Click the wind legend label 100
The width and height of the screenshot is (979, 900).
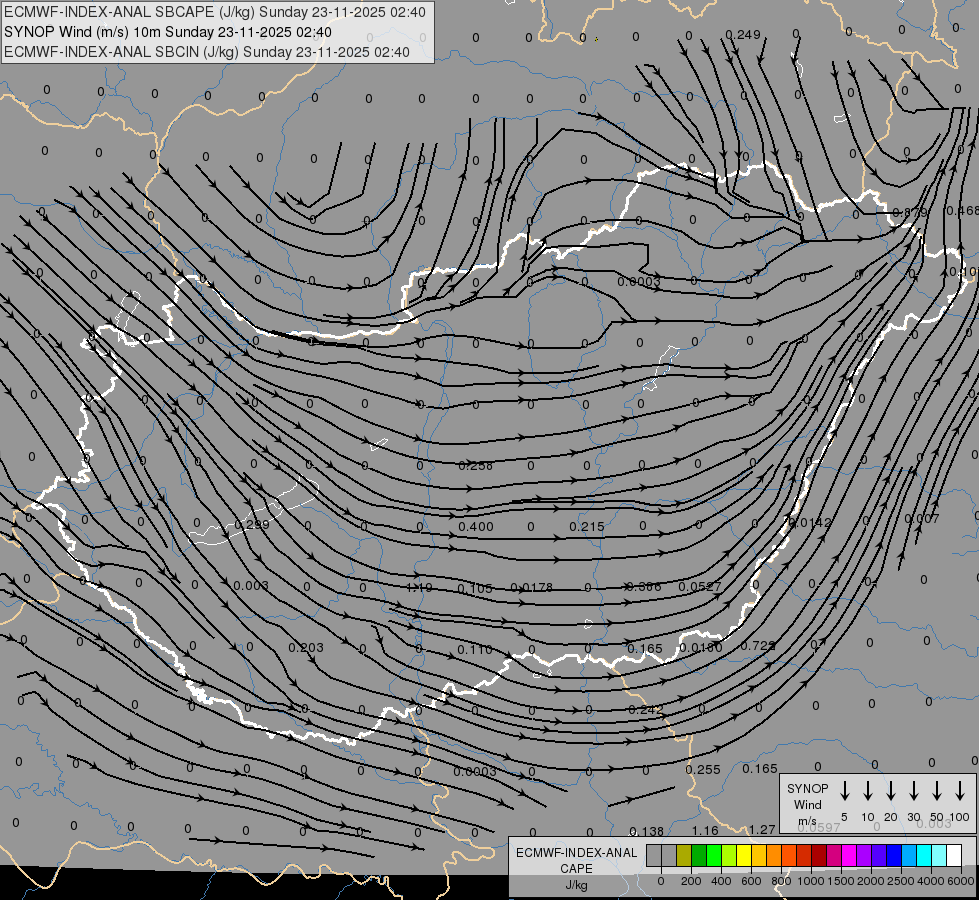[x=960, y=817]
